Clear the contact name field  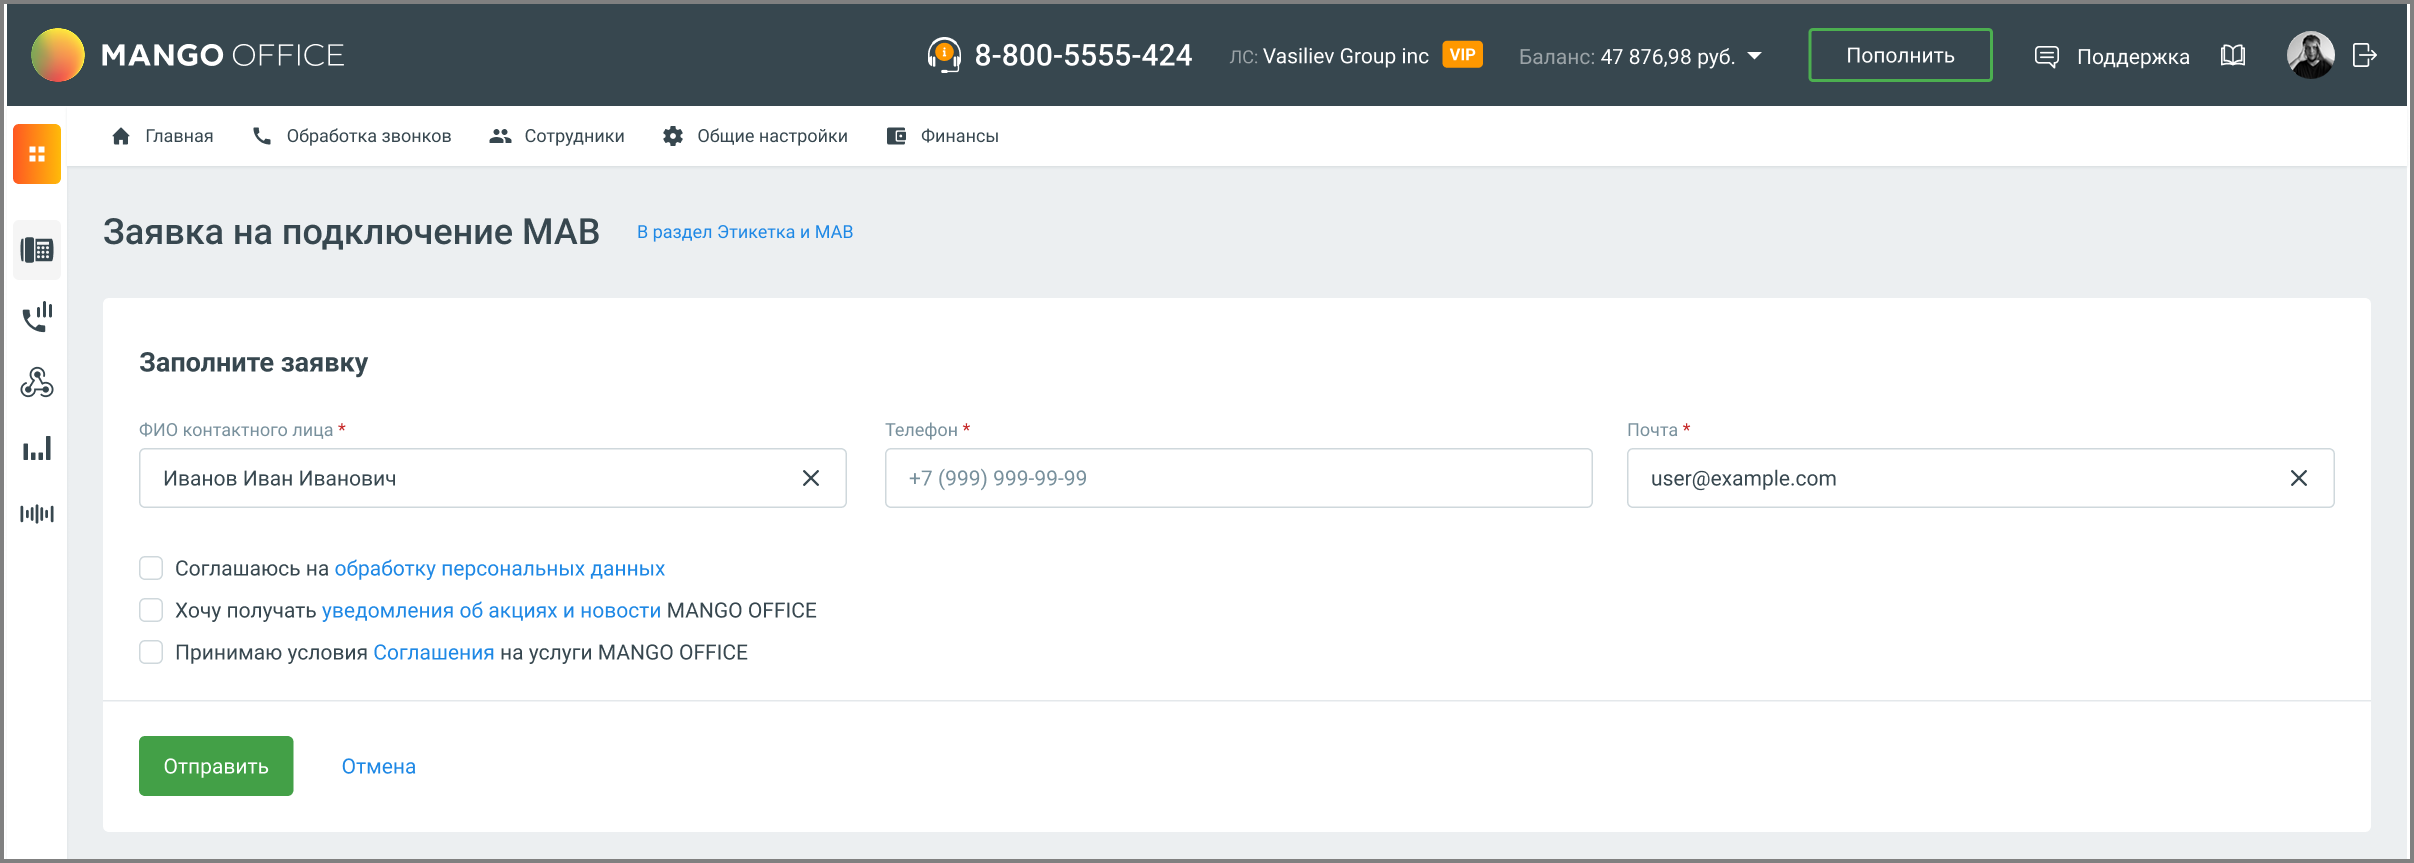pyautogui.click(x=811, y=478)
